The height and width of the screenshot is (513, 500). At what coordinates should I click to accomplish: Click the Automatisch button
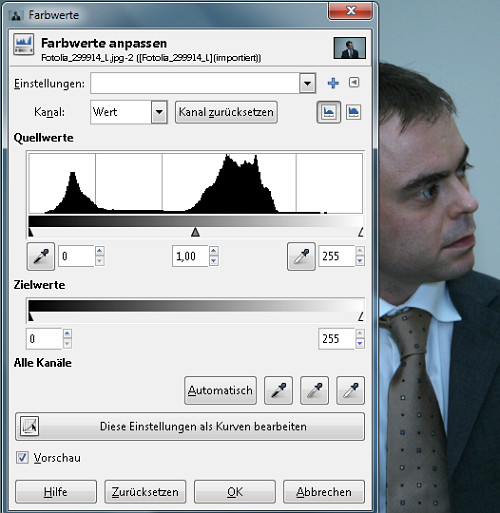[x=220, y=390]
